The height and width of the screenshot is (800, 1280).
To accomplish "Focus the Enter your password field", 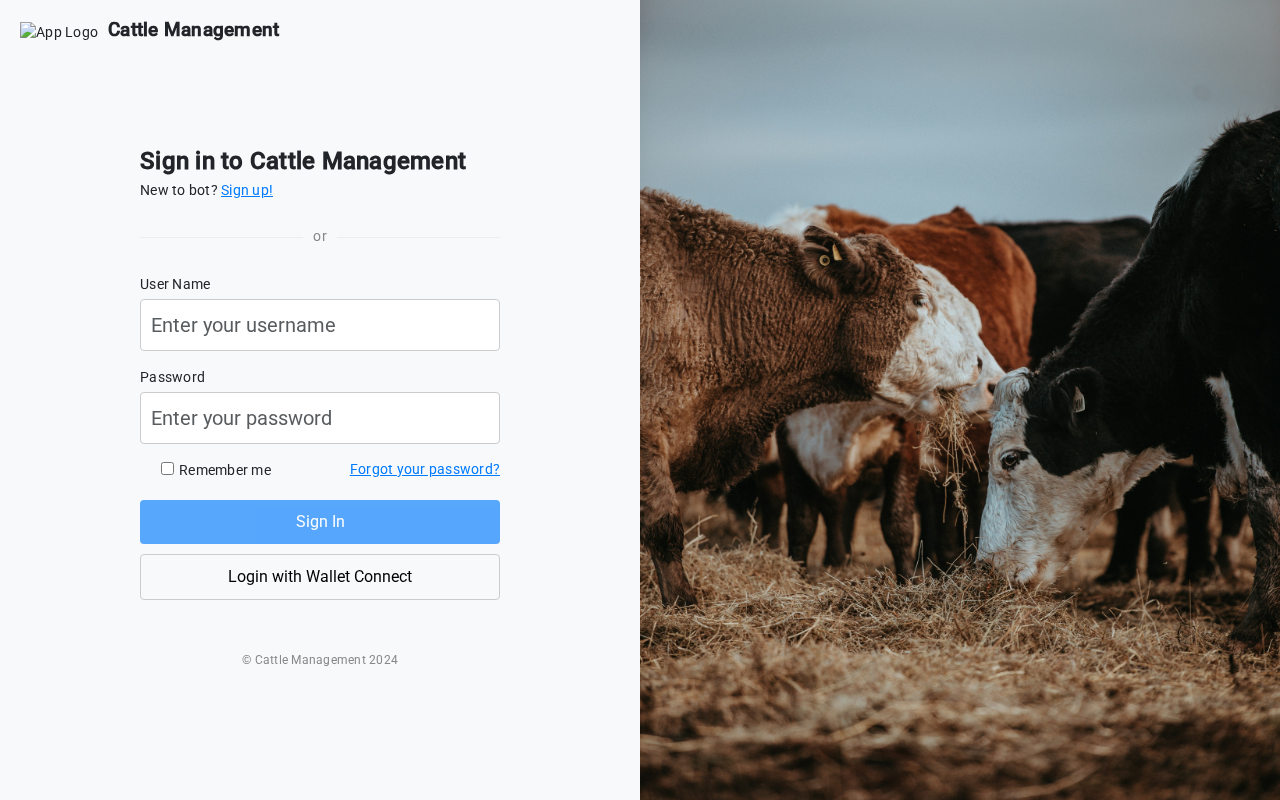I will pos(320,418).
